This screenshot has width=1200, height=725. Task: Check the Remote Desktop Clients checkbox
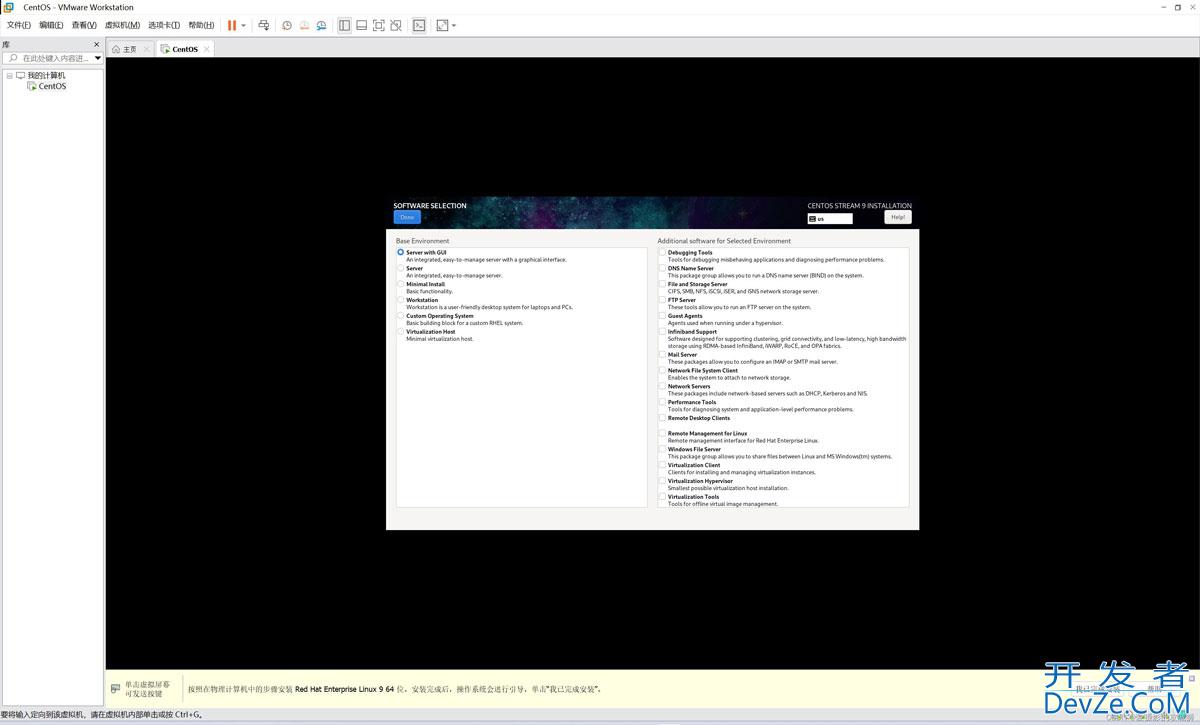[x=662, y=418]
